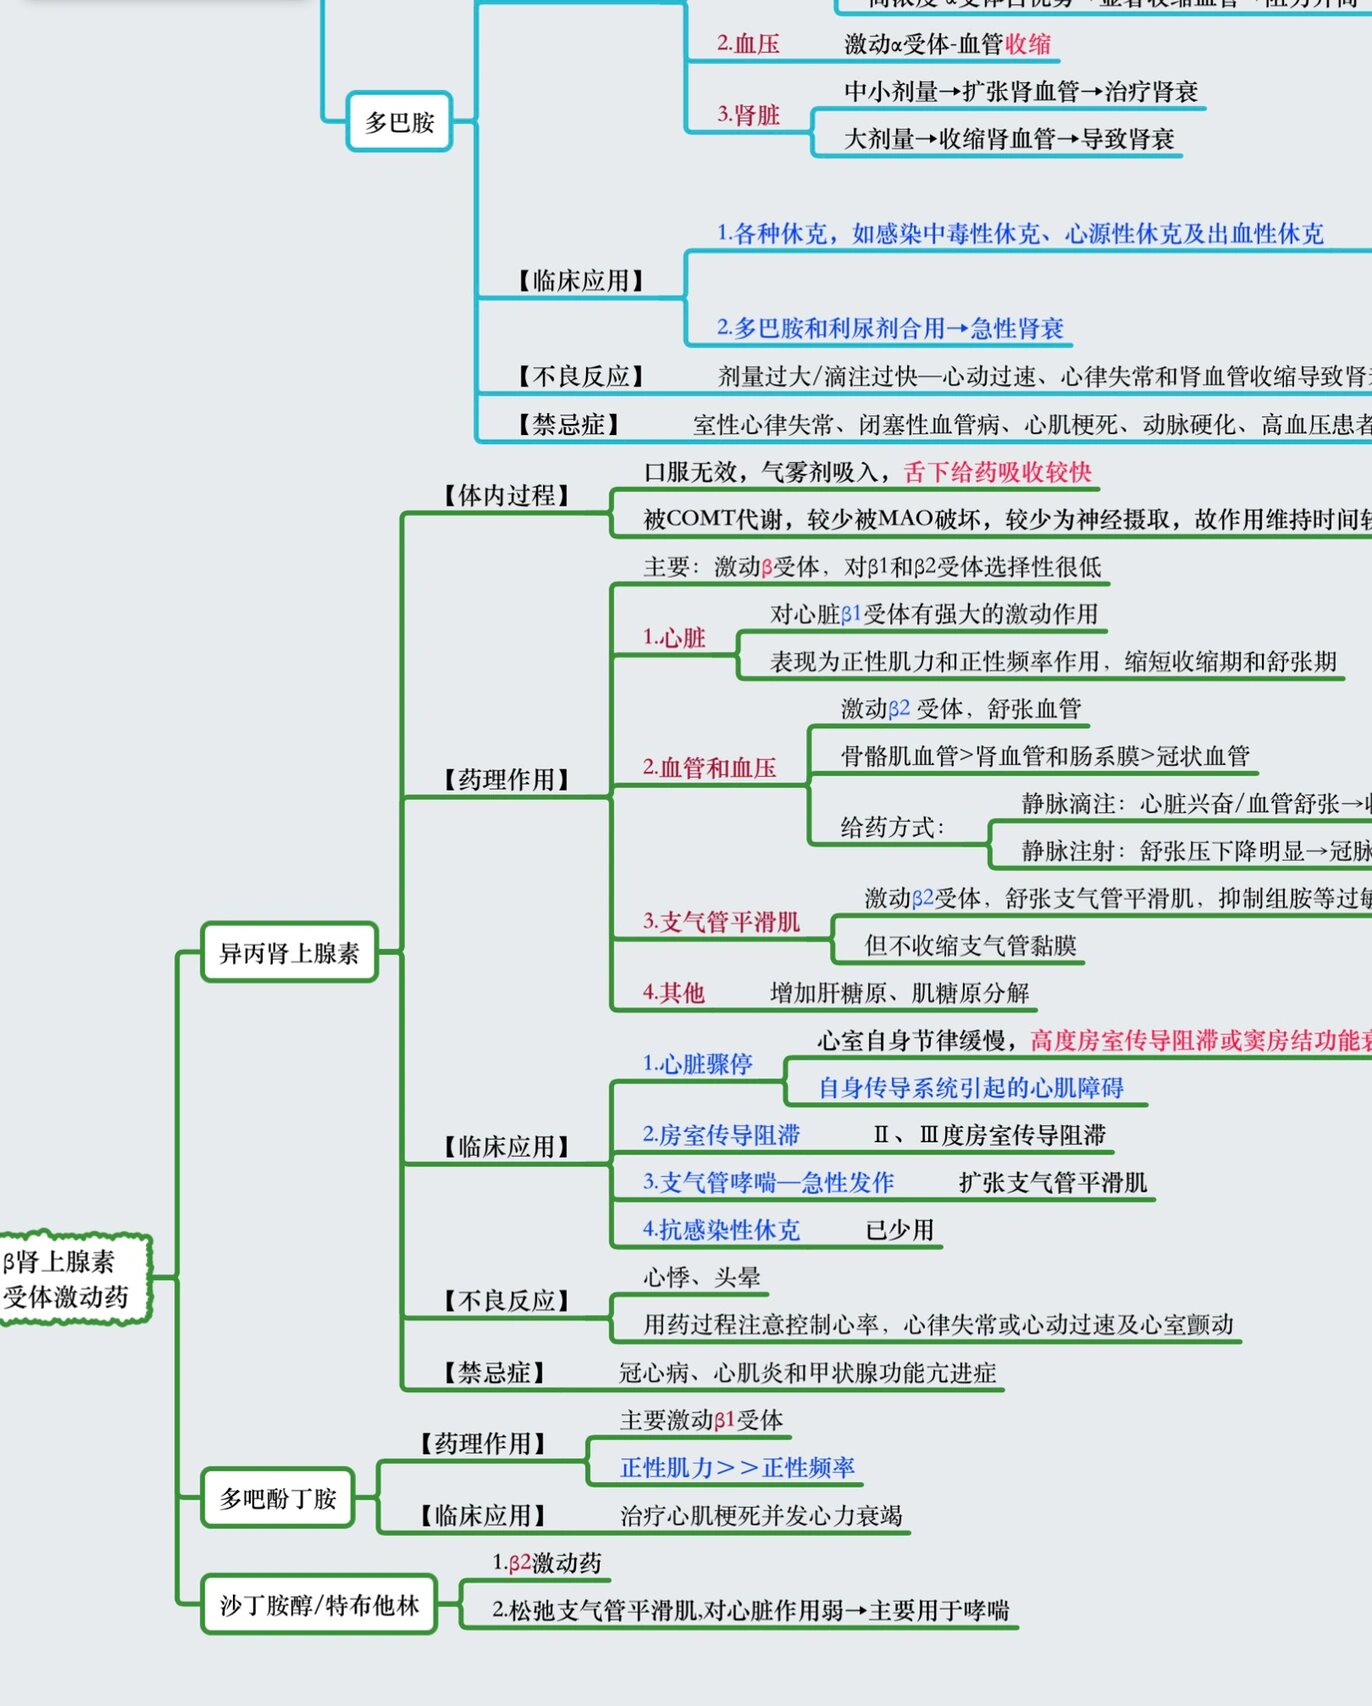Click blue text 自身传导系统引起的心肌障碍
Viewport: 1372px width, 1706px height.
point(970,1088)
